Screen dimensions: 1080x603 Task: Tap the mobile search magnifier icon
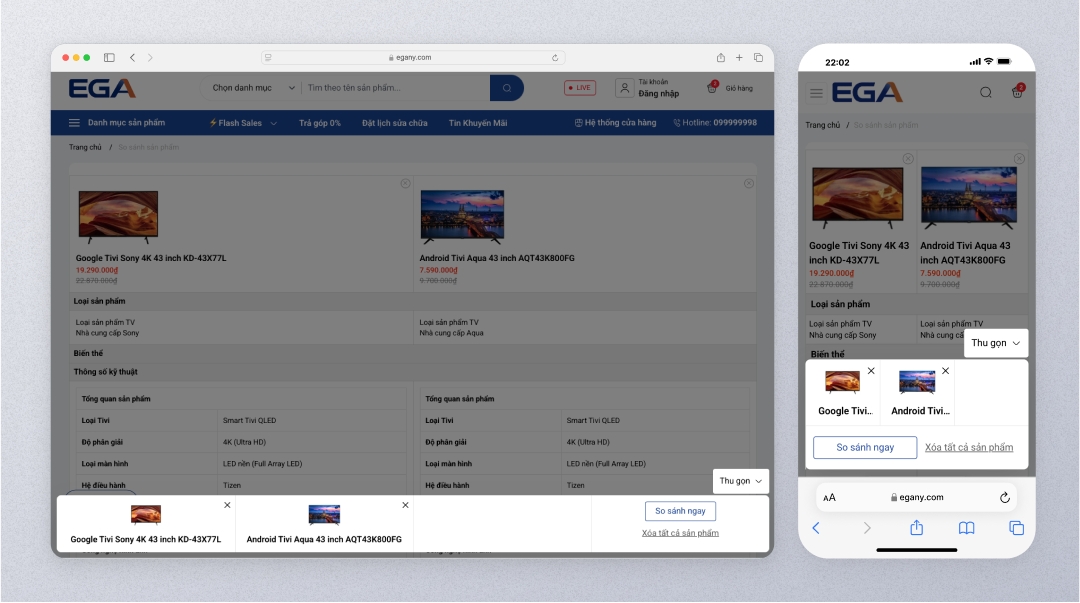click(x=986, y=93)
